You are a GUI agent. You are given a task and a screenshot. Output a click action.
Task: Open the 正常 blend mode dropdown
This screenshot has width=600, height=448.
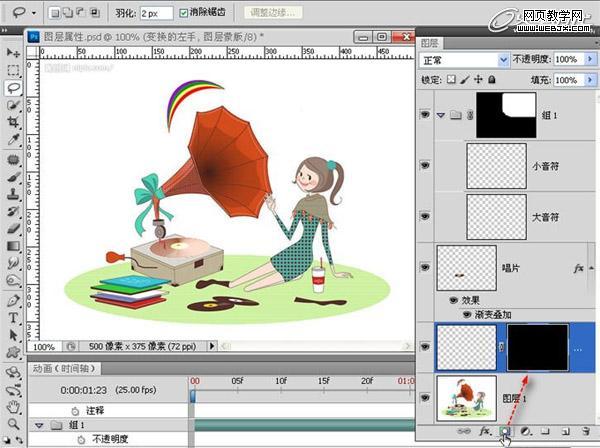coord(465,60)
